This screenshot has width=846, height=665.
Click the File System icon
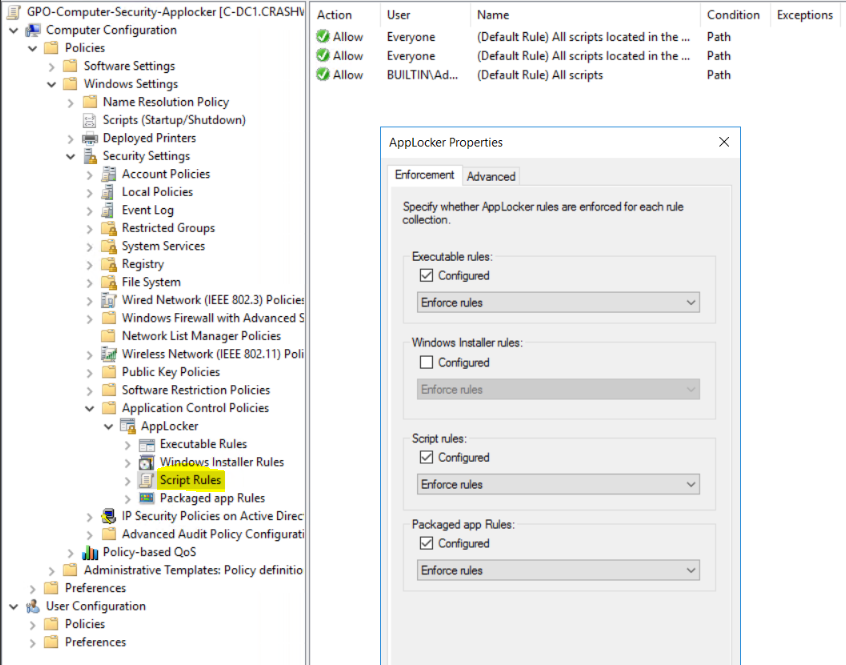tap(108, 282)
